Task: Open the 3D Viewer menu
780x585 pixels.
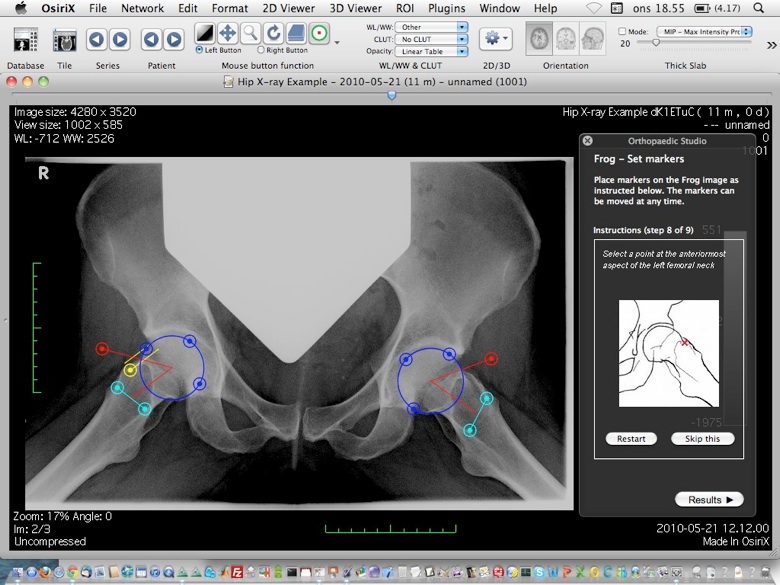Action: pyautogui.click(x=355, y=8)
